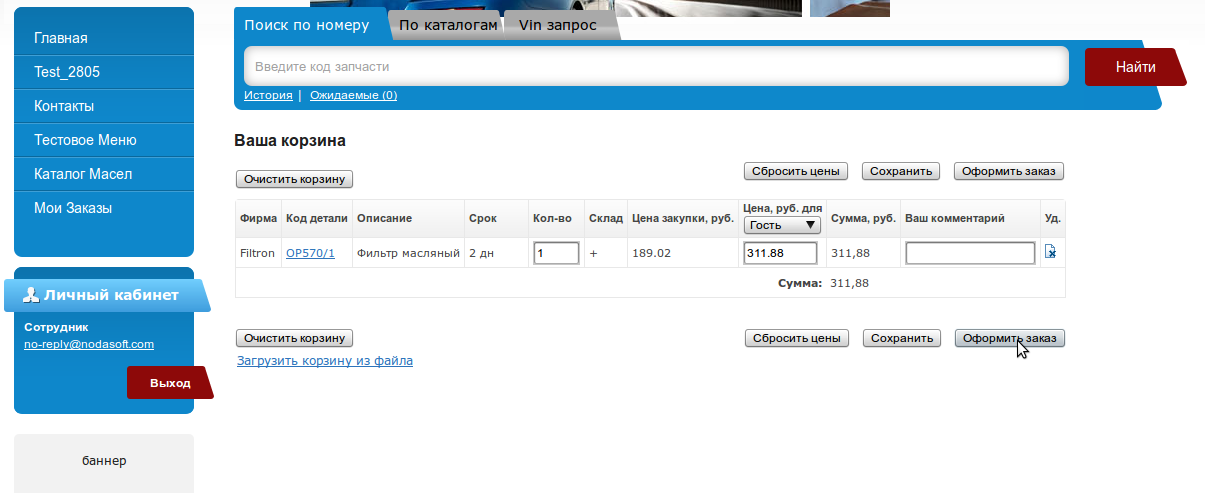Select the Поиск по номеру tab
Image resolution: width=1205 pixels, height=493 pixels.
click(306, 25)
